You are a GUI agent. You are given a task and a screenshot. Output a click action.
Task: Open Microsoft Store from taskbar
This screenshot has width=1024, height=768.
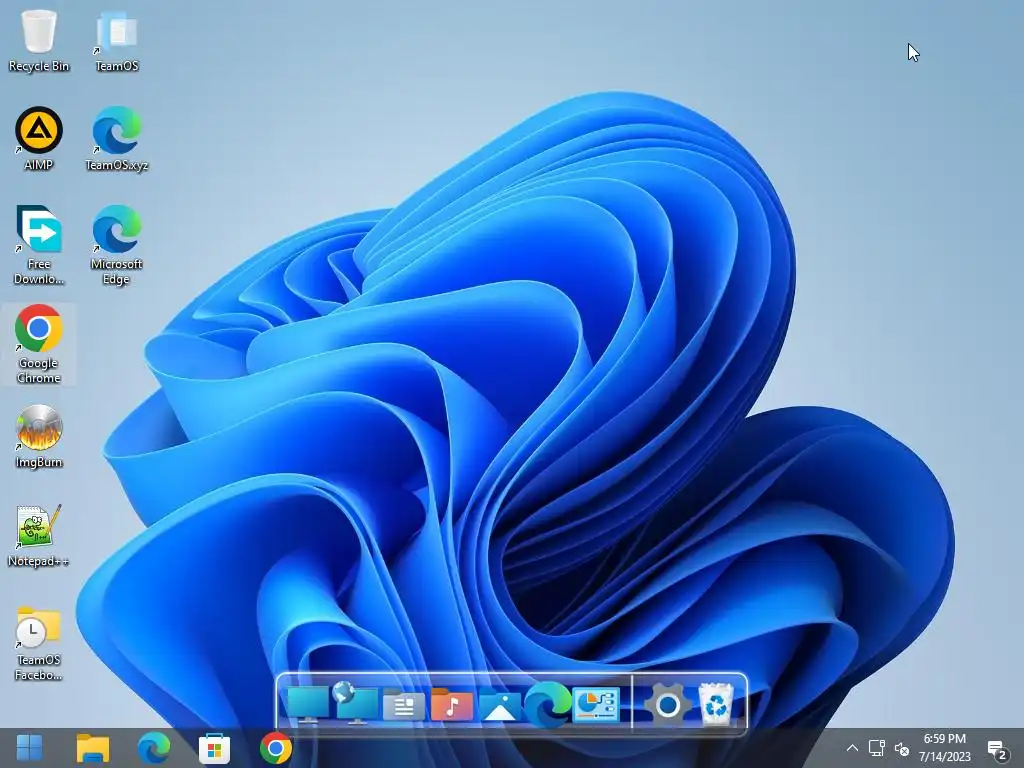pyautogui.click(x=214, y=748)
